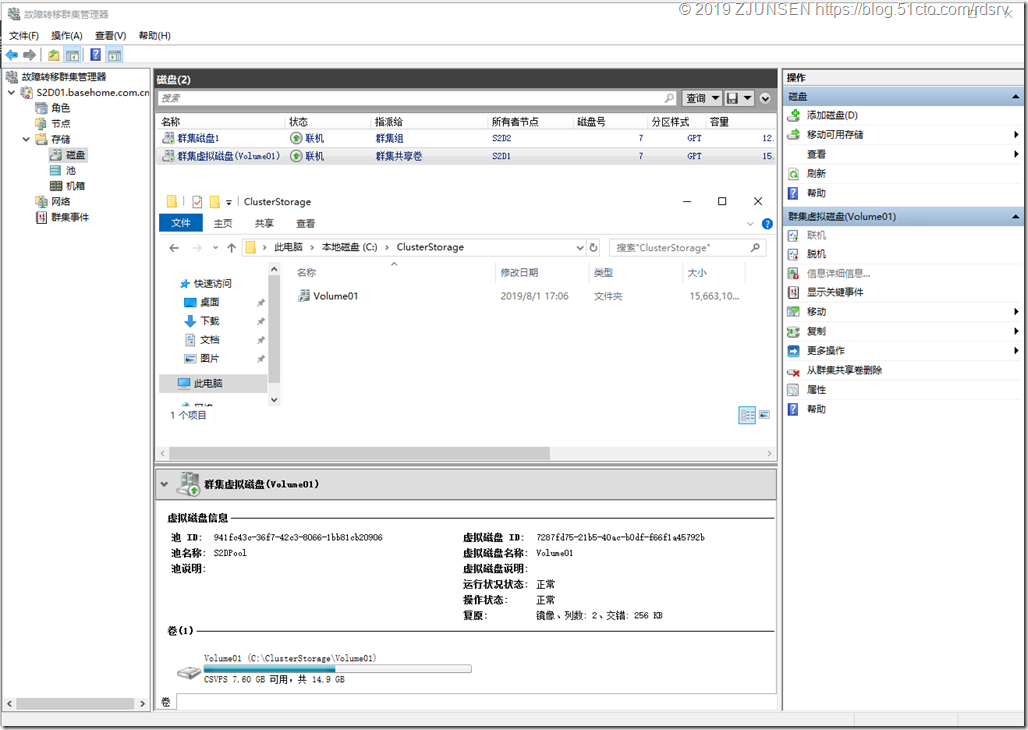This screenshot has height=730, width=1028.
Task: Open the 操作(A) menu
Action: tap(67, 35)
